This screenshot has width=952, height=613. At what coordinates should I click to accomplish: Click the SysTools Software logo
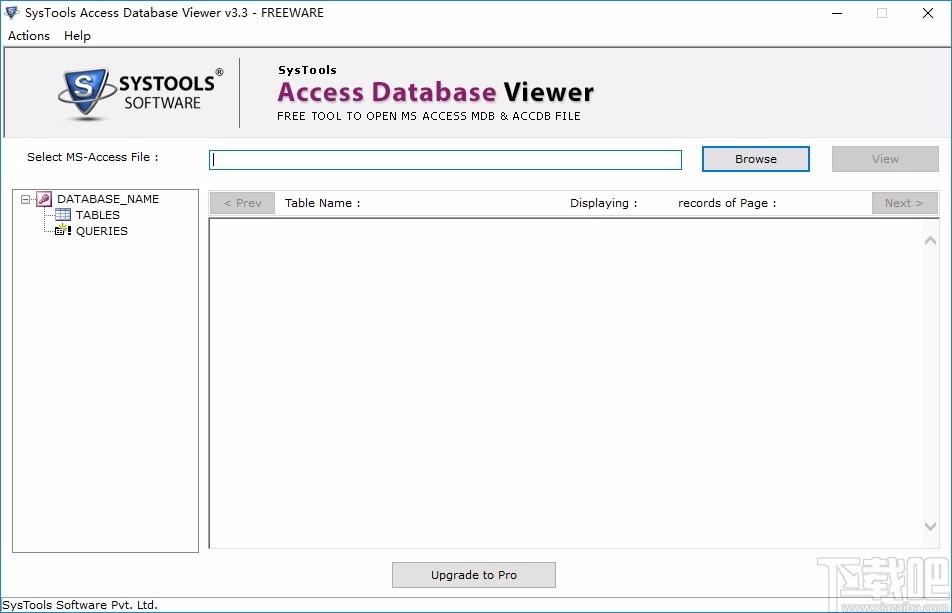[141, 93]
